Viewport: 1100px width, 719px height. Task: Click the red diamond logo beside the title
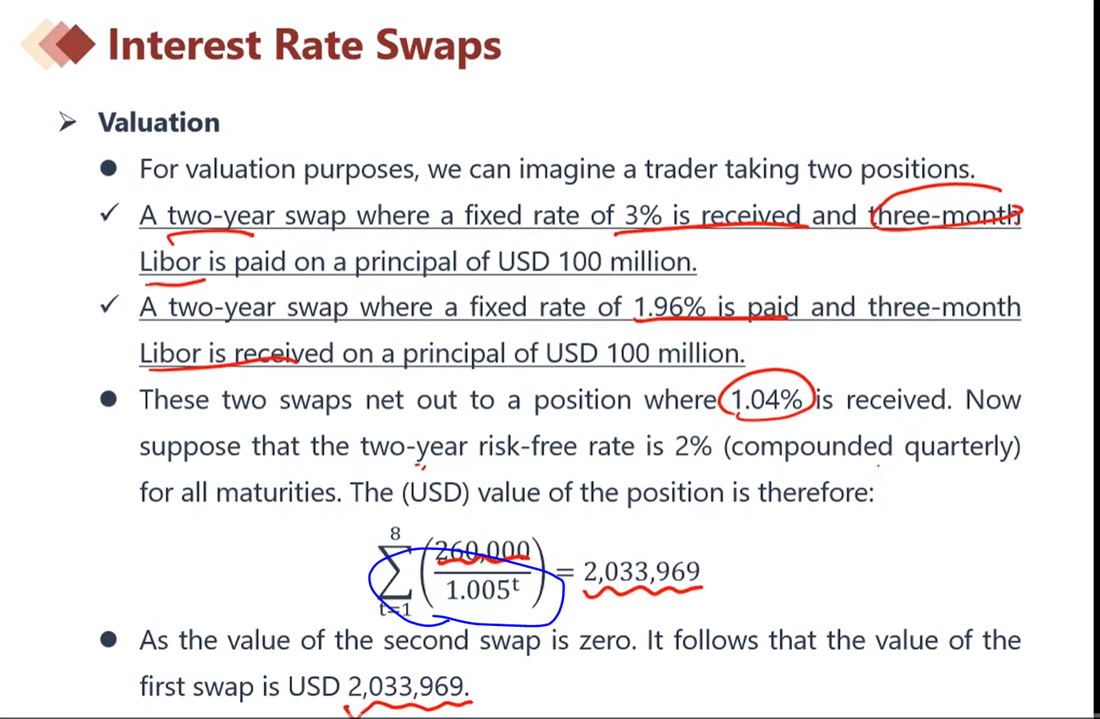point(60,44)
